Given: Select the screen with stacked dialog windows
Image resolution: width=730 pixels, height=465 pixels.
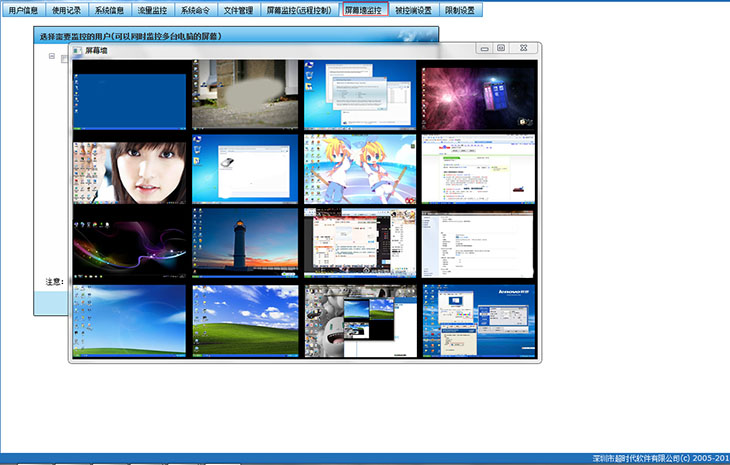Looking at the screenshot, I should click(x=360, y=94).
